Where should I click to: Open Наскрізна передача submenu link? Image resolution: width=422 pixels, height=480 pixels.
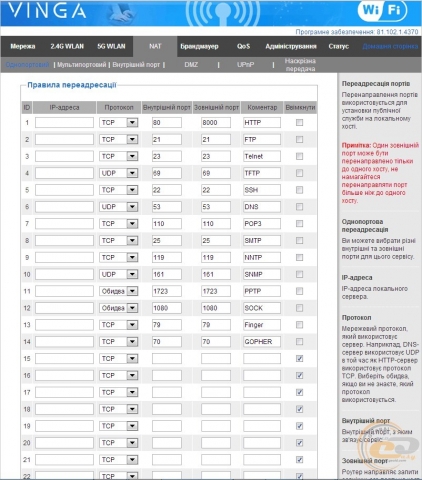[x=300, y=65]
